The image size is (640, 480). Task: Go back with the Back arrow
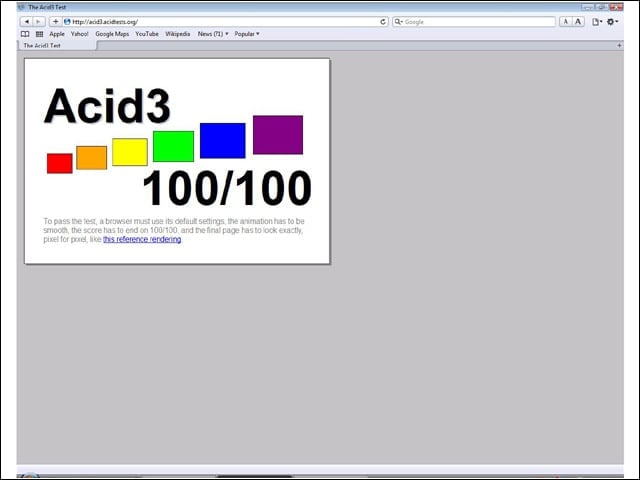coord(26,22)
